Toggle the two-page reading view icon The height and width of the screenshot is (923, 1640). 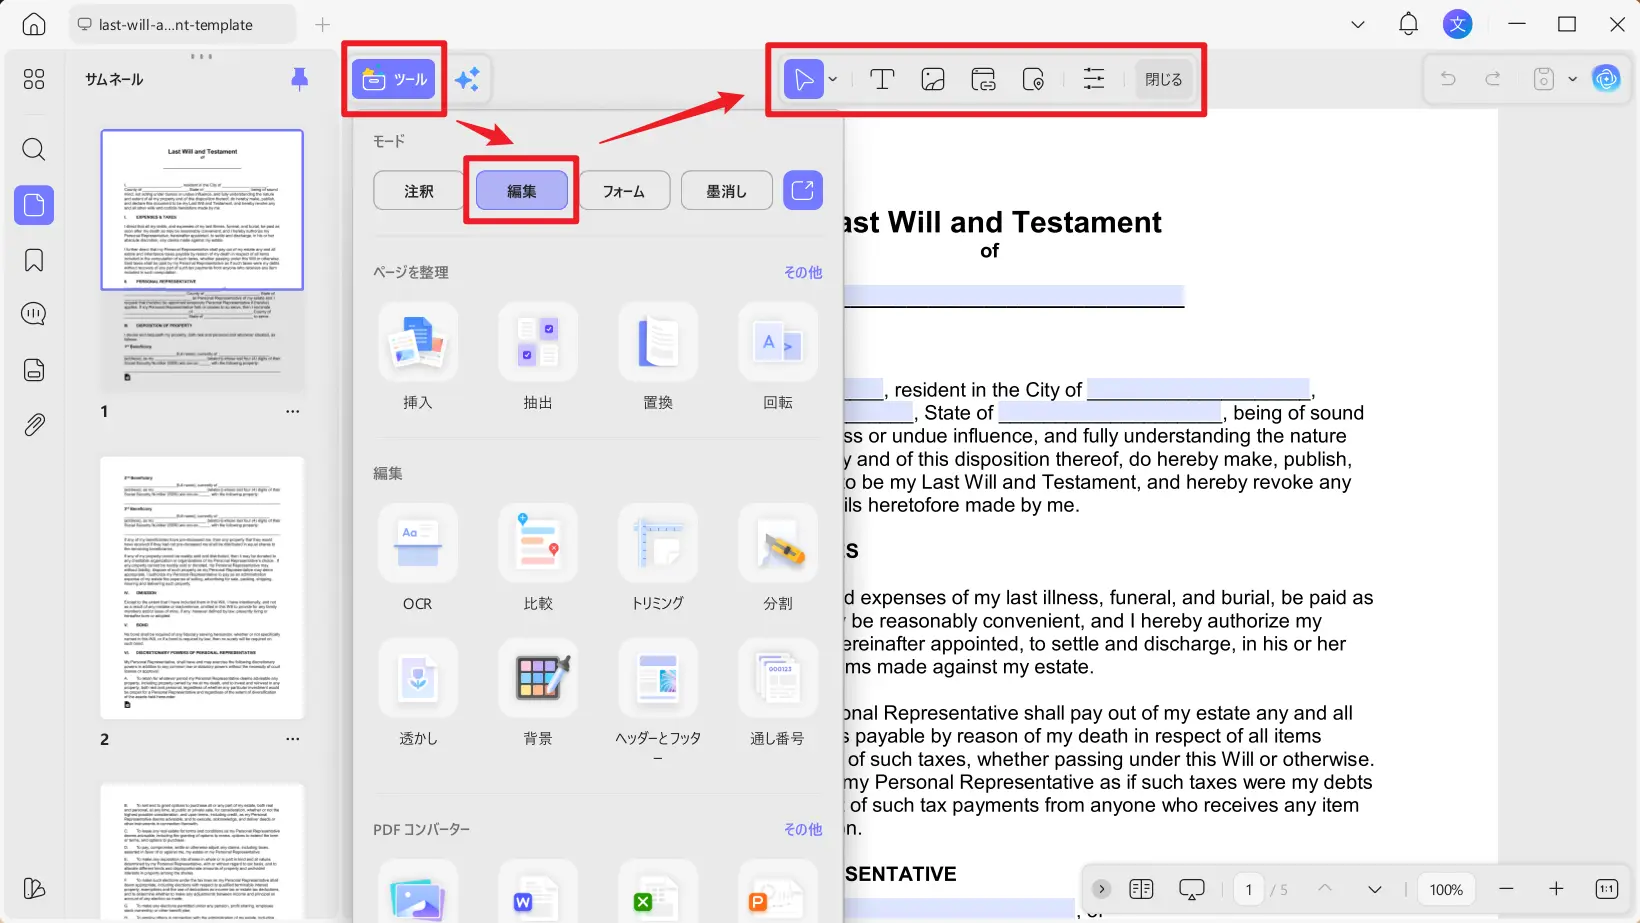[1141, 889]
